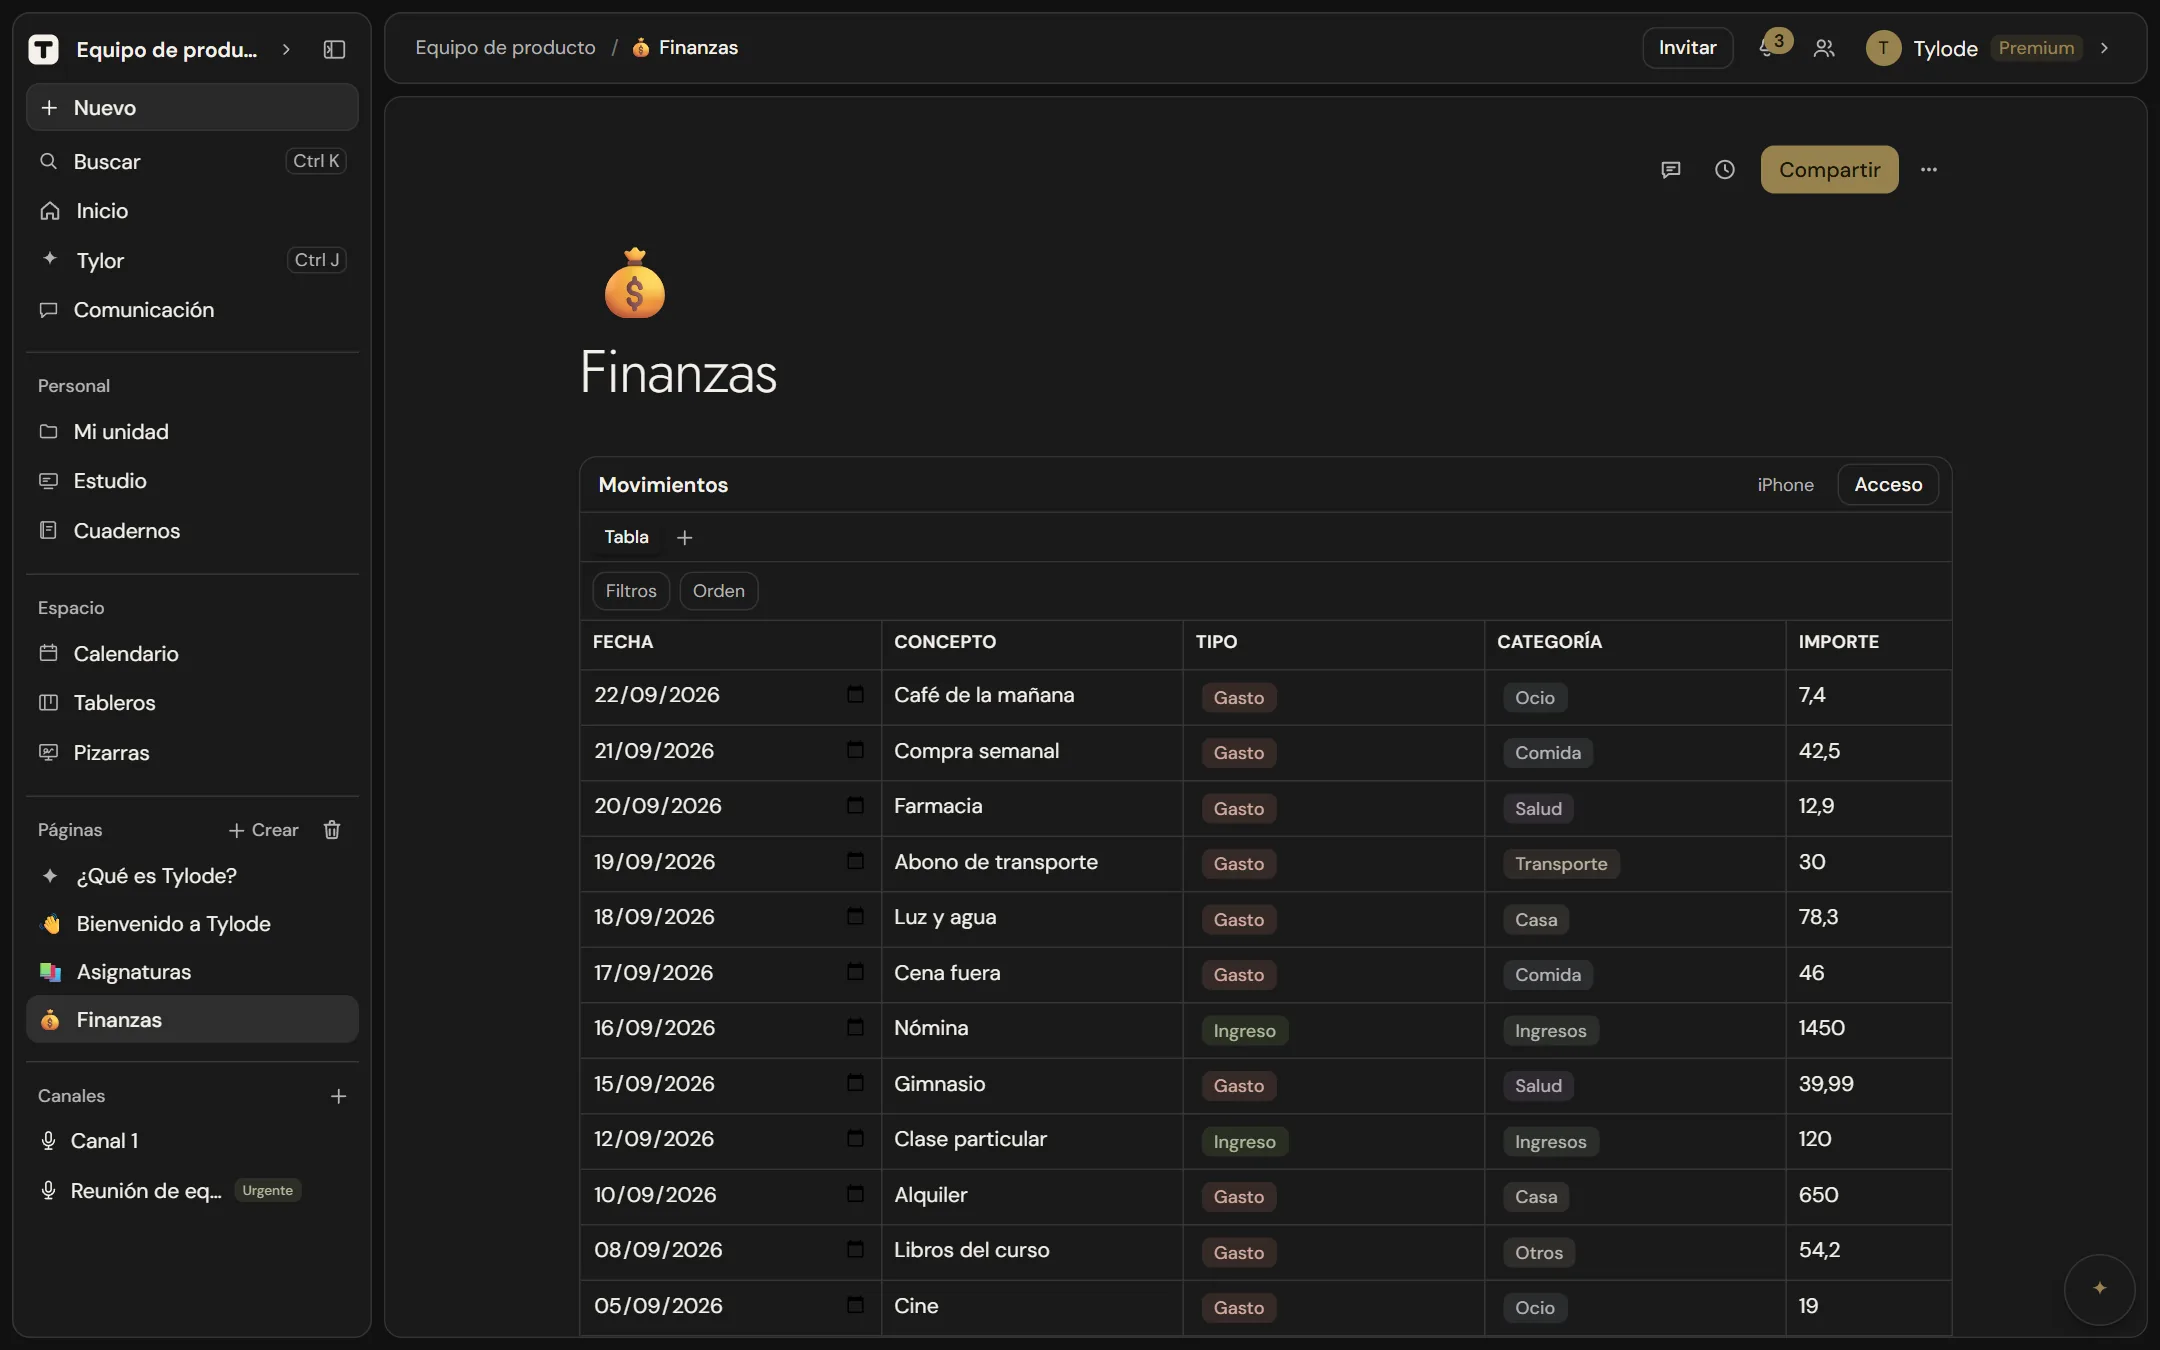Image resolution: width=2160 pixels, height=1350 pixels.
Task: Open the Canal 1 voice channel
Action: point(192,1141)
